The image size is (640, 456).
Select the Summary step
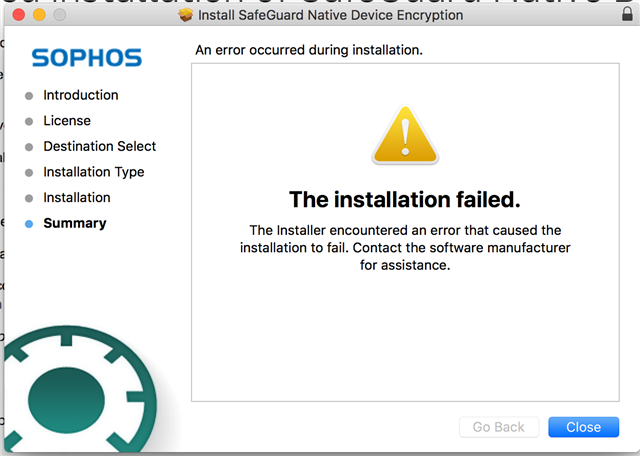click(x=75, y=223)
